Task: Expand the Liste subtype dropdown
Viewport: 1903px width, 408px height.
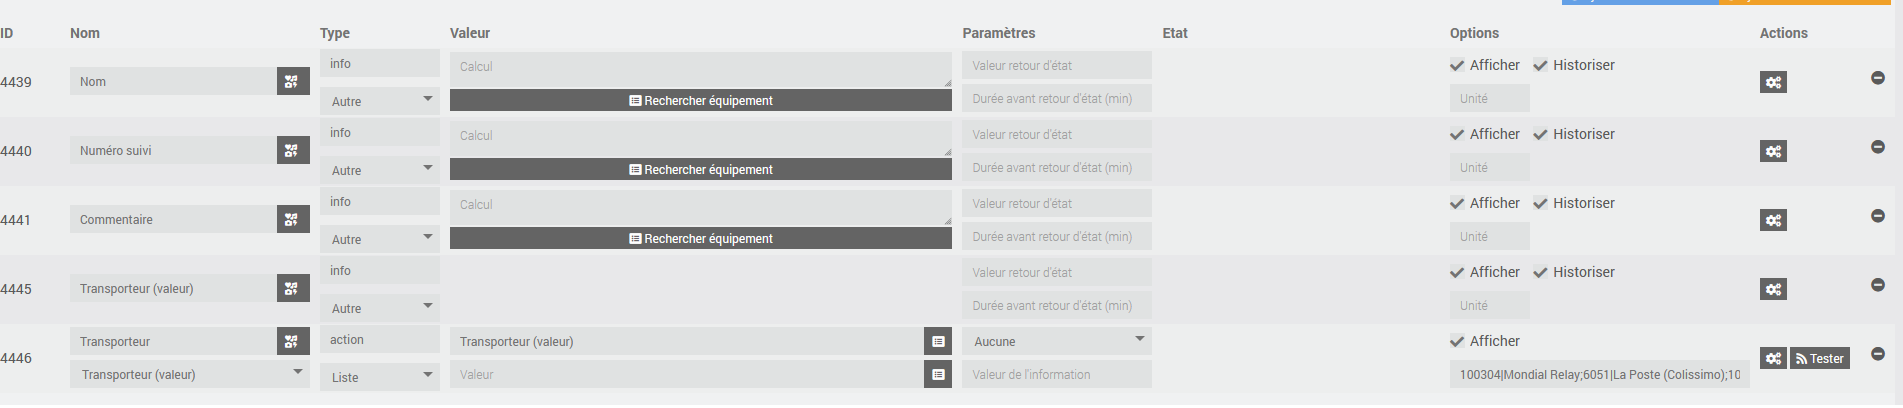Action: (x=380, y=377)
